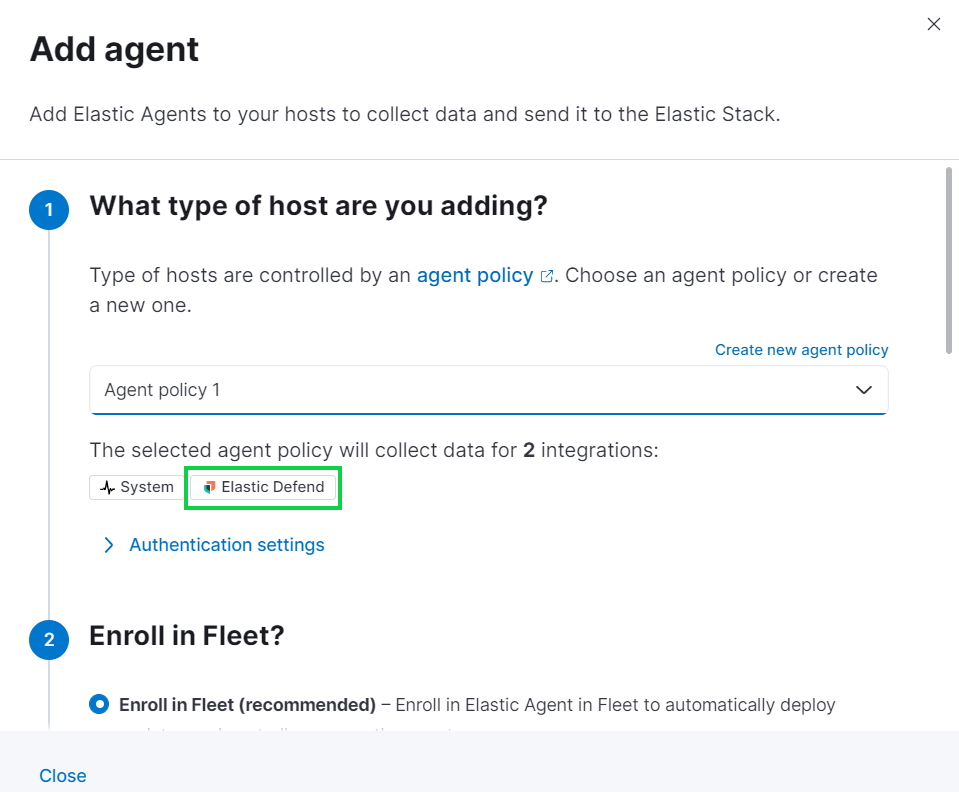Click the dropdown arrow icon on the policy selector
Viewport: 959px width, 792px height.
[863, 390]
